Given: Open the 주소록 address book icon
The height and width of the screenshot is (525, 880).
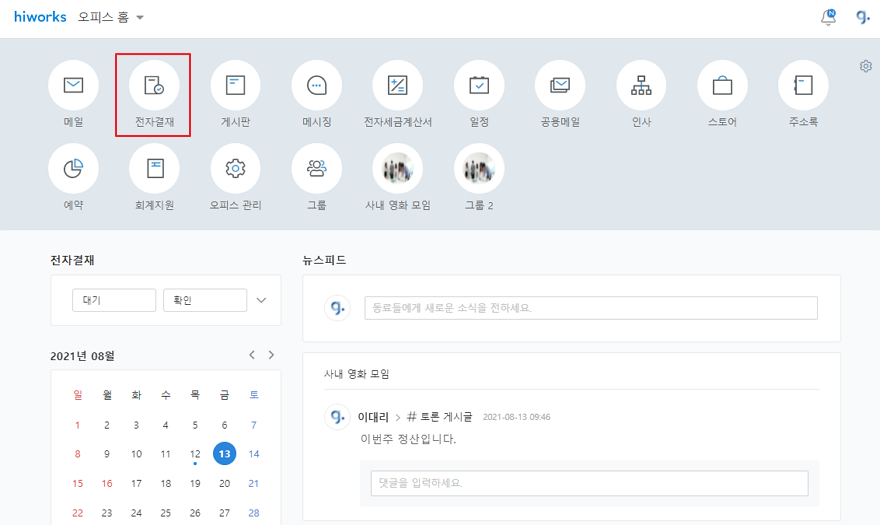Looking at the screenshot, I should click(803, 85).
